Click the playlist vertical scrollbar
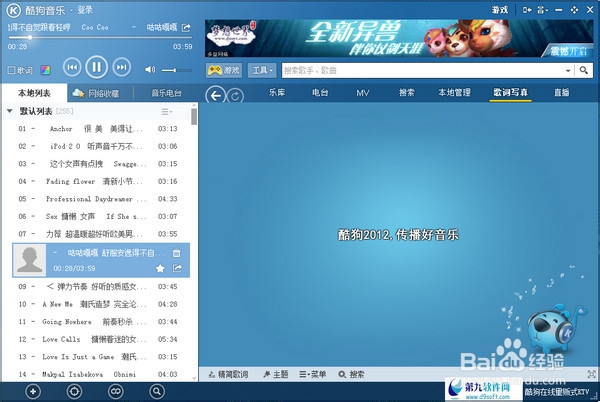Viewport: 600px width, 402px height. click(x=194, y=116)
